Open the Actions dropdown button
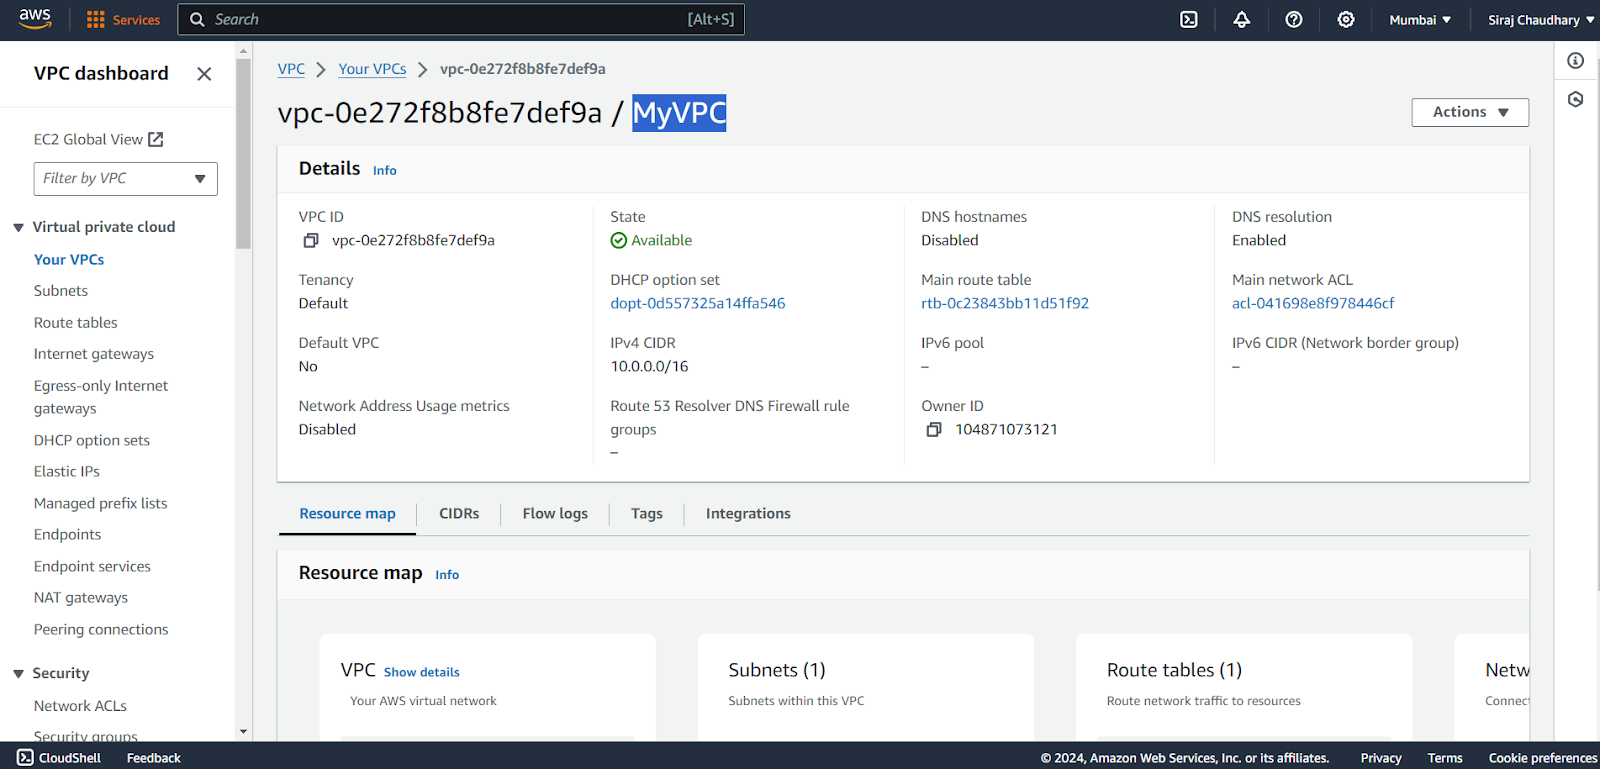 1470,112
